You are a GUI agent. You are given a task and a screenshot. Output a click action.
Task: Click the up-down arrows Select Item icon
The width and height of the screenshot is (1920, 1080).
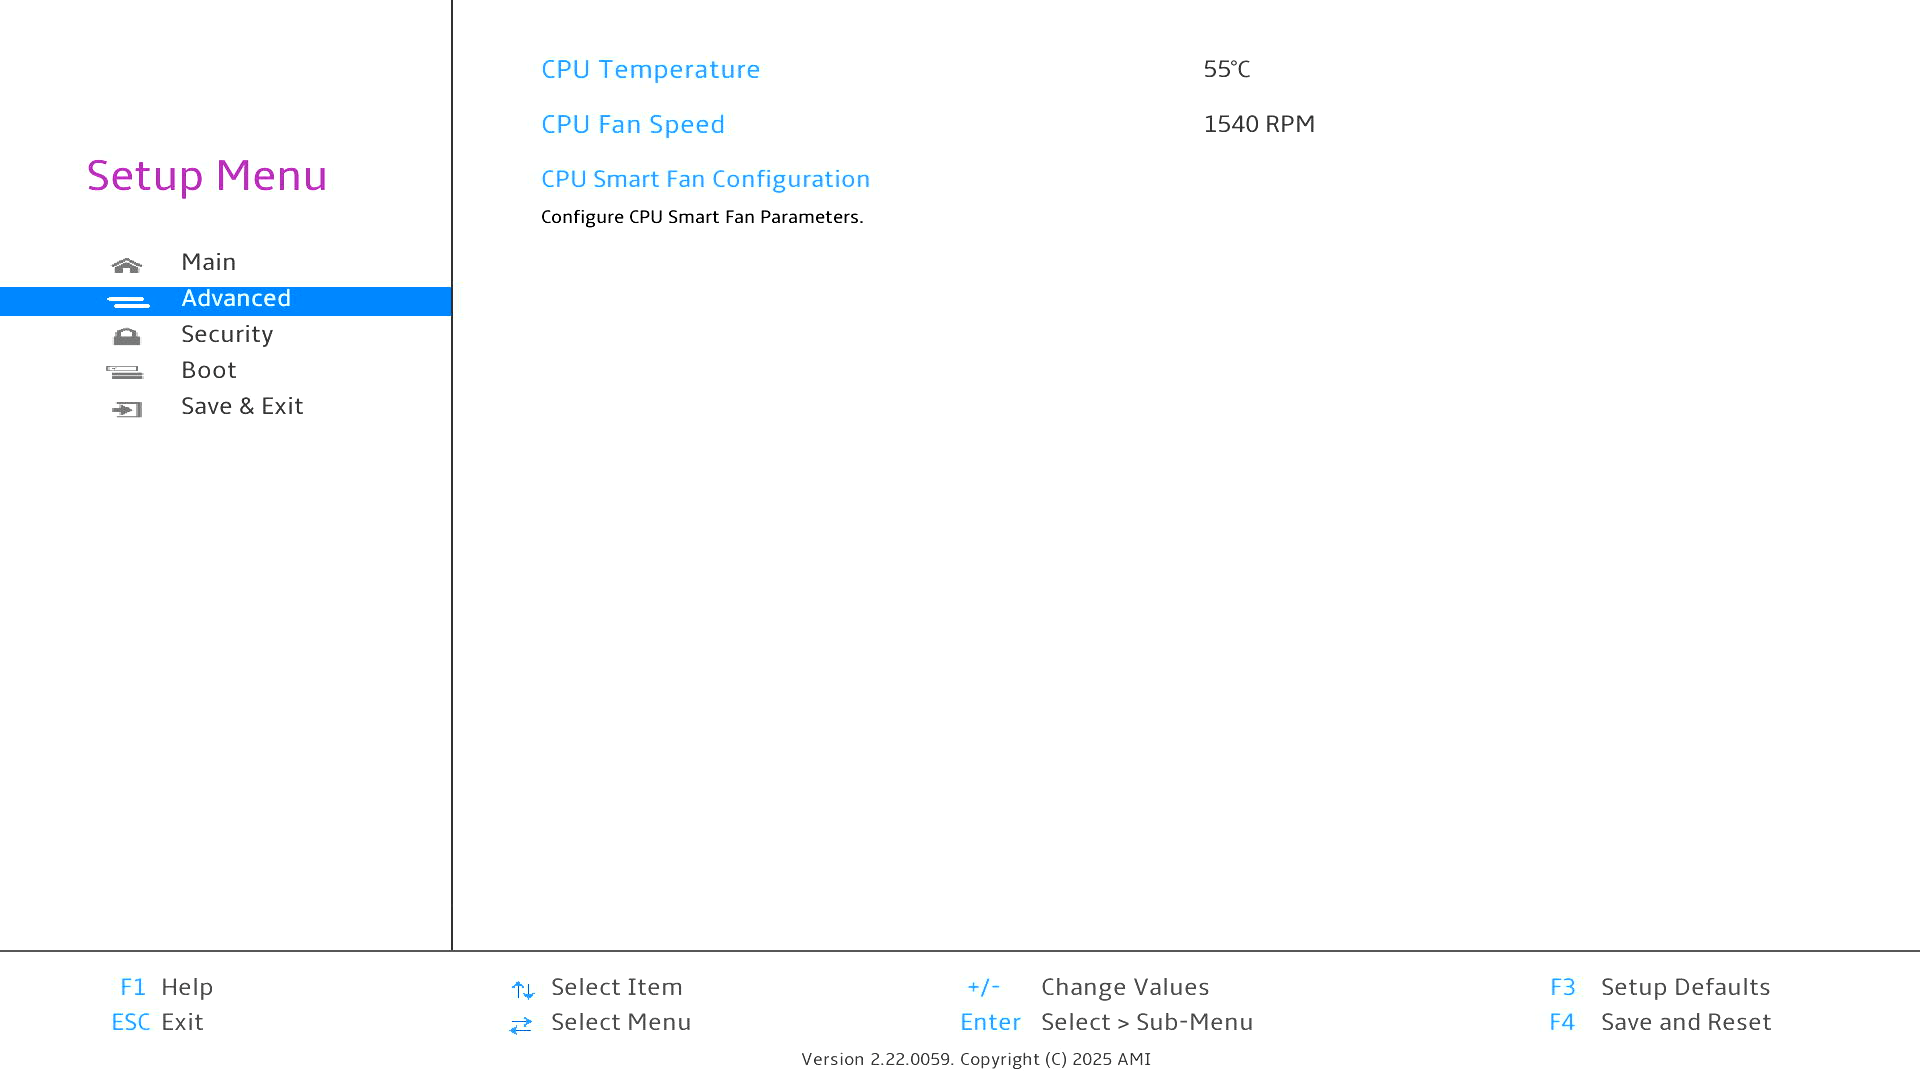point(522,990)
